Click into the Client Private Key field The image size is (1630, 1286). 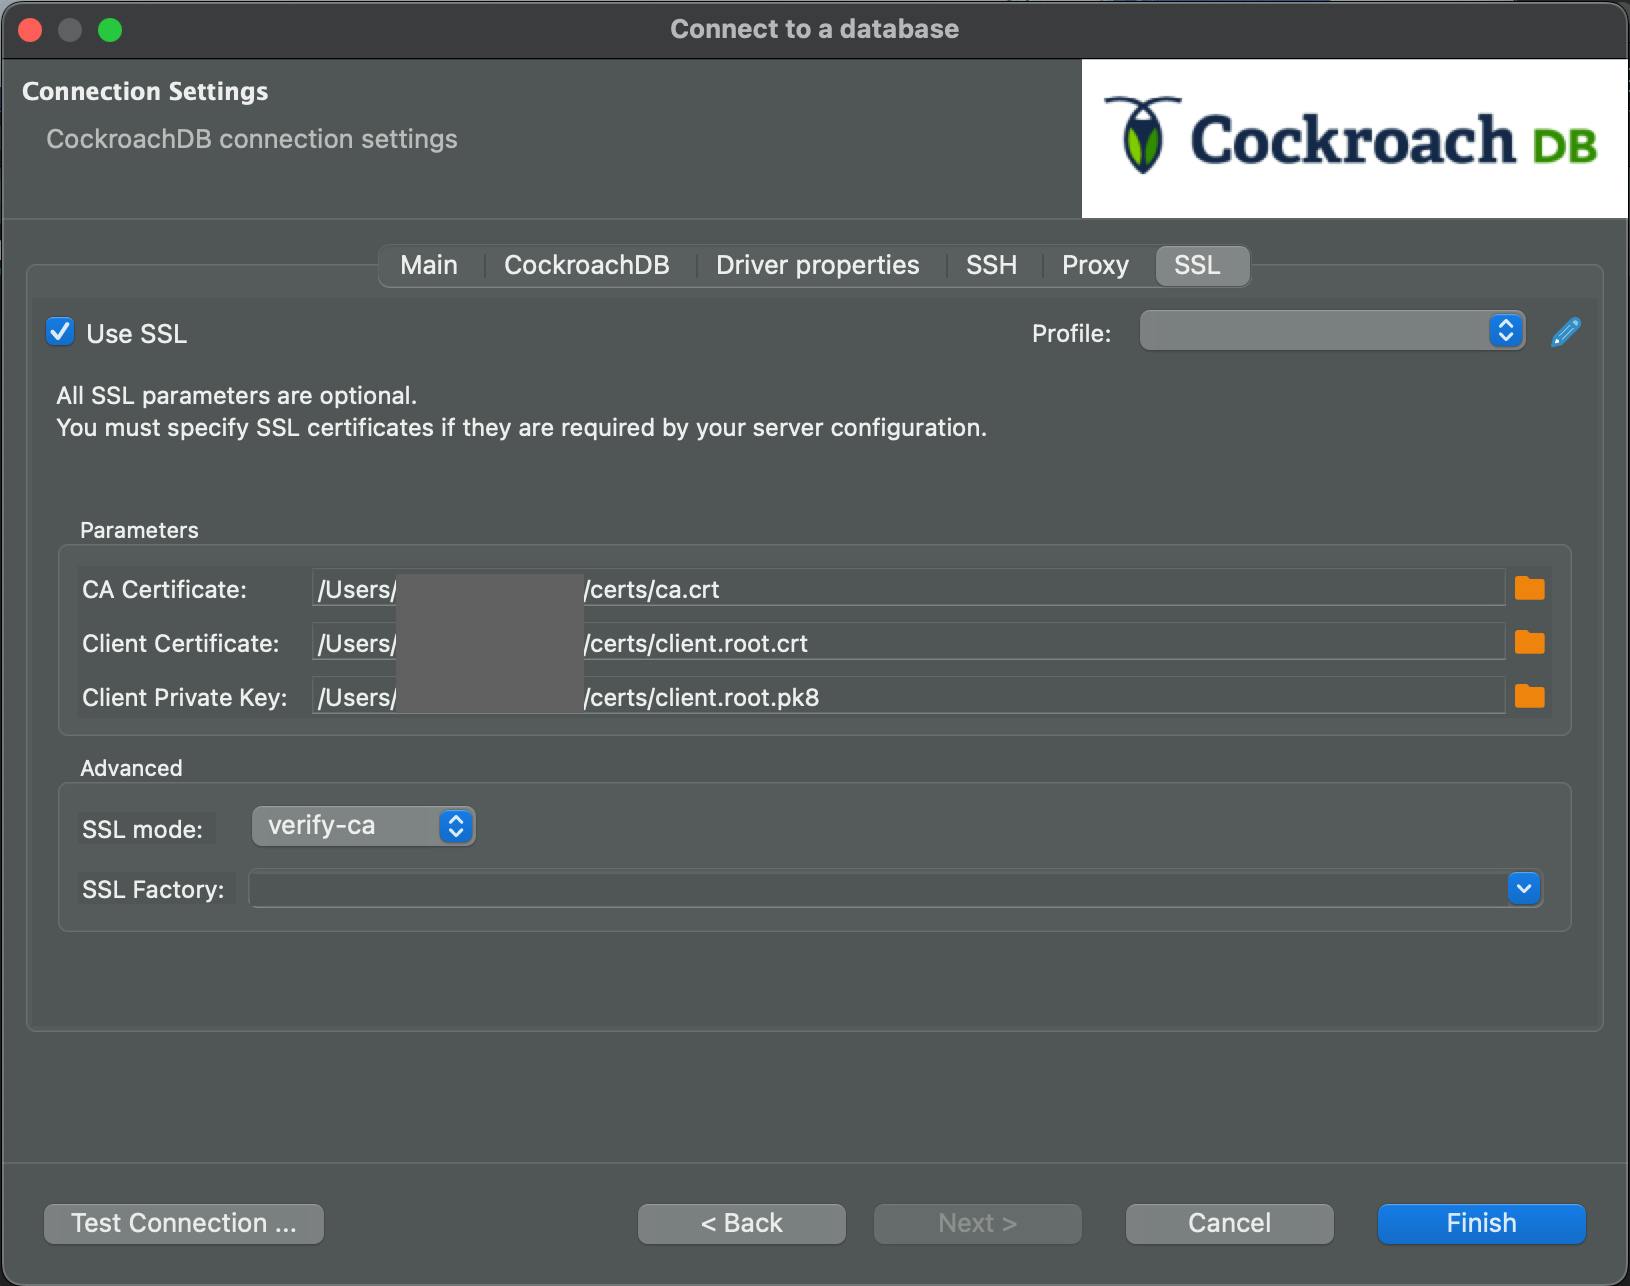[x=1000, y=697]
